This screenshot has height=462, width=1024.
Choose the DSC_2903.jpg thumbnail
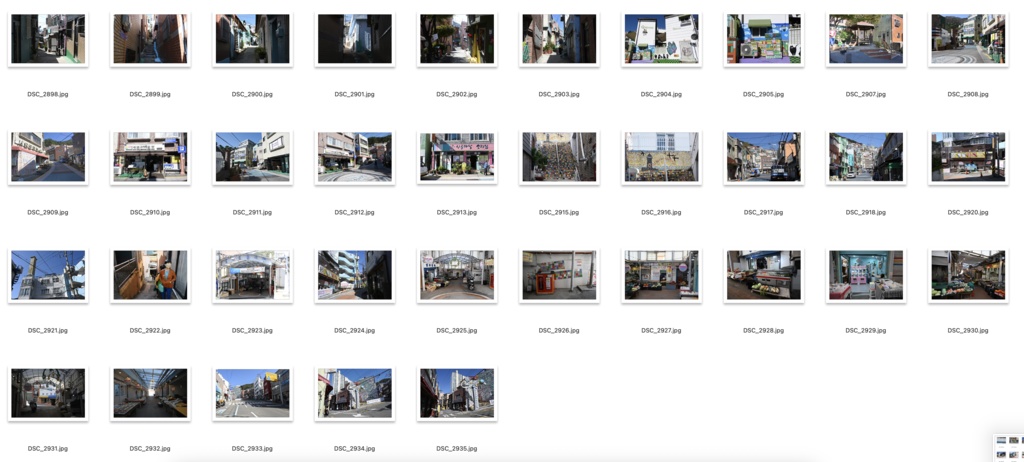click(x=559, y=39)
